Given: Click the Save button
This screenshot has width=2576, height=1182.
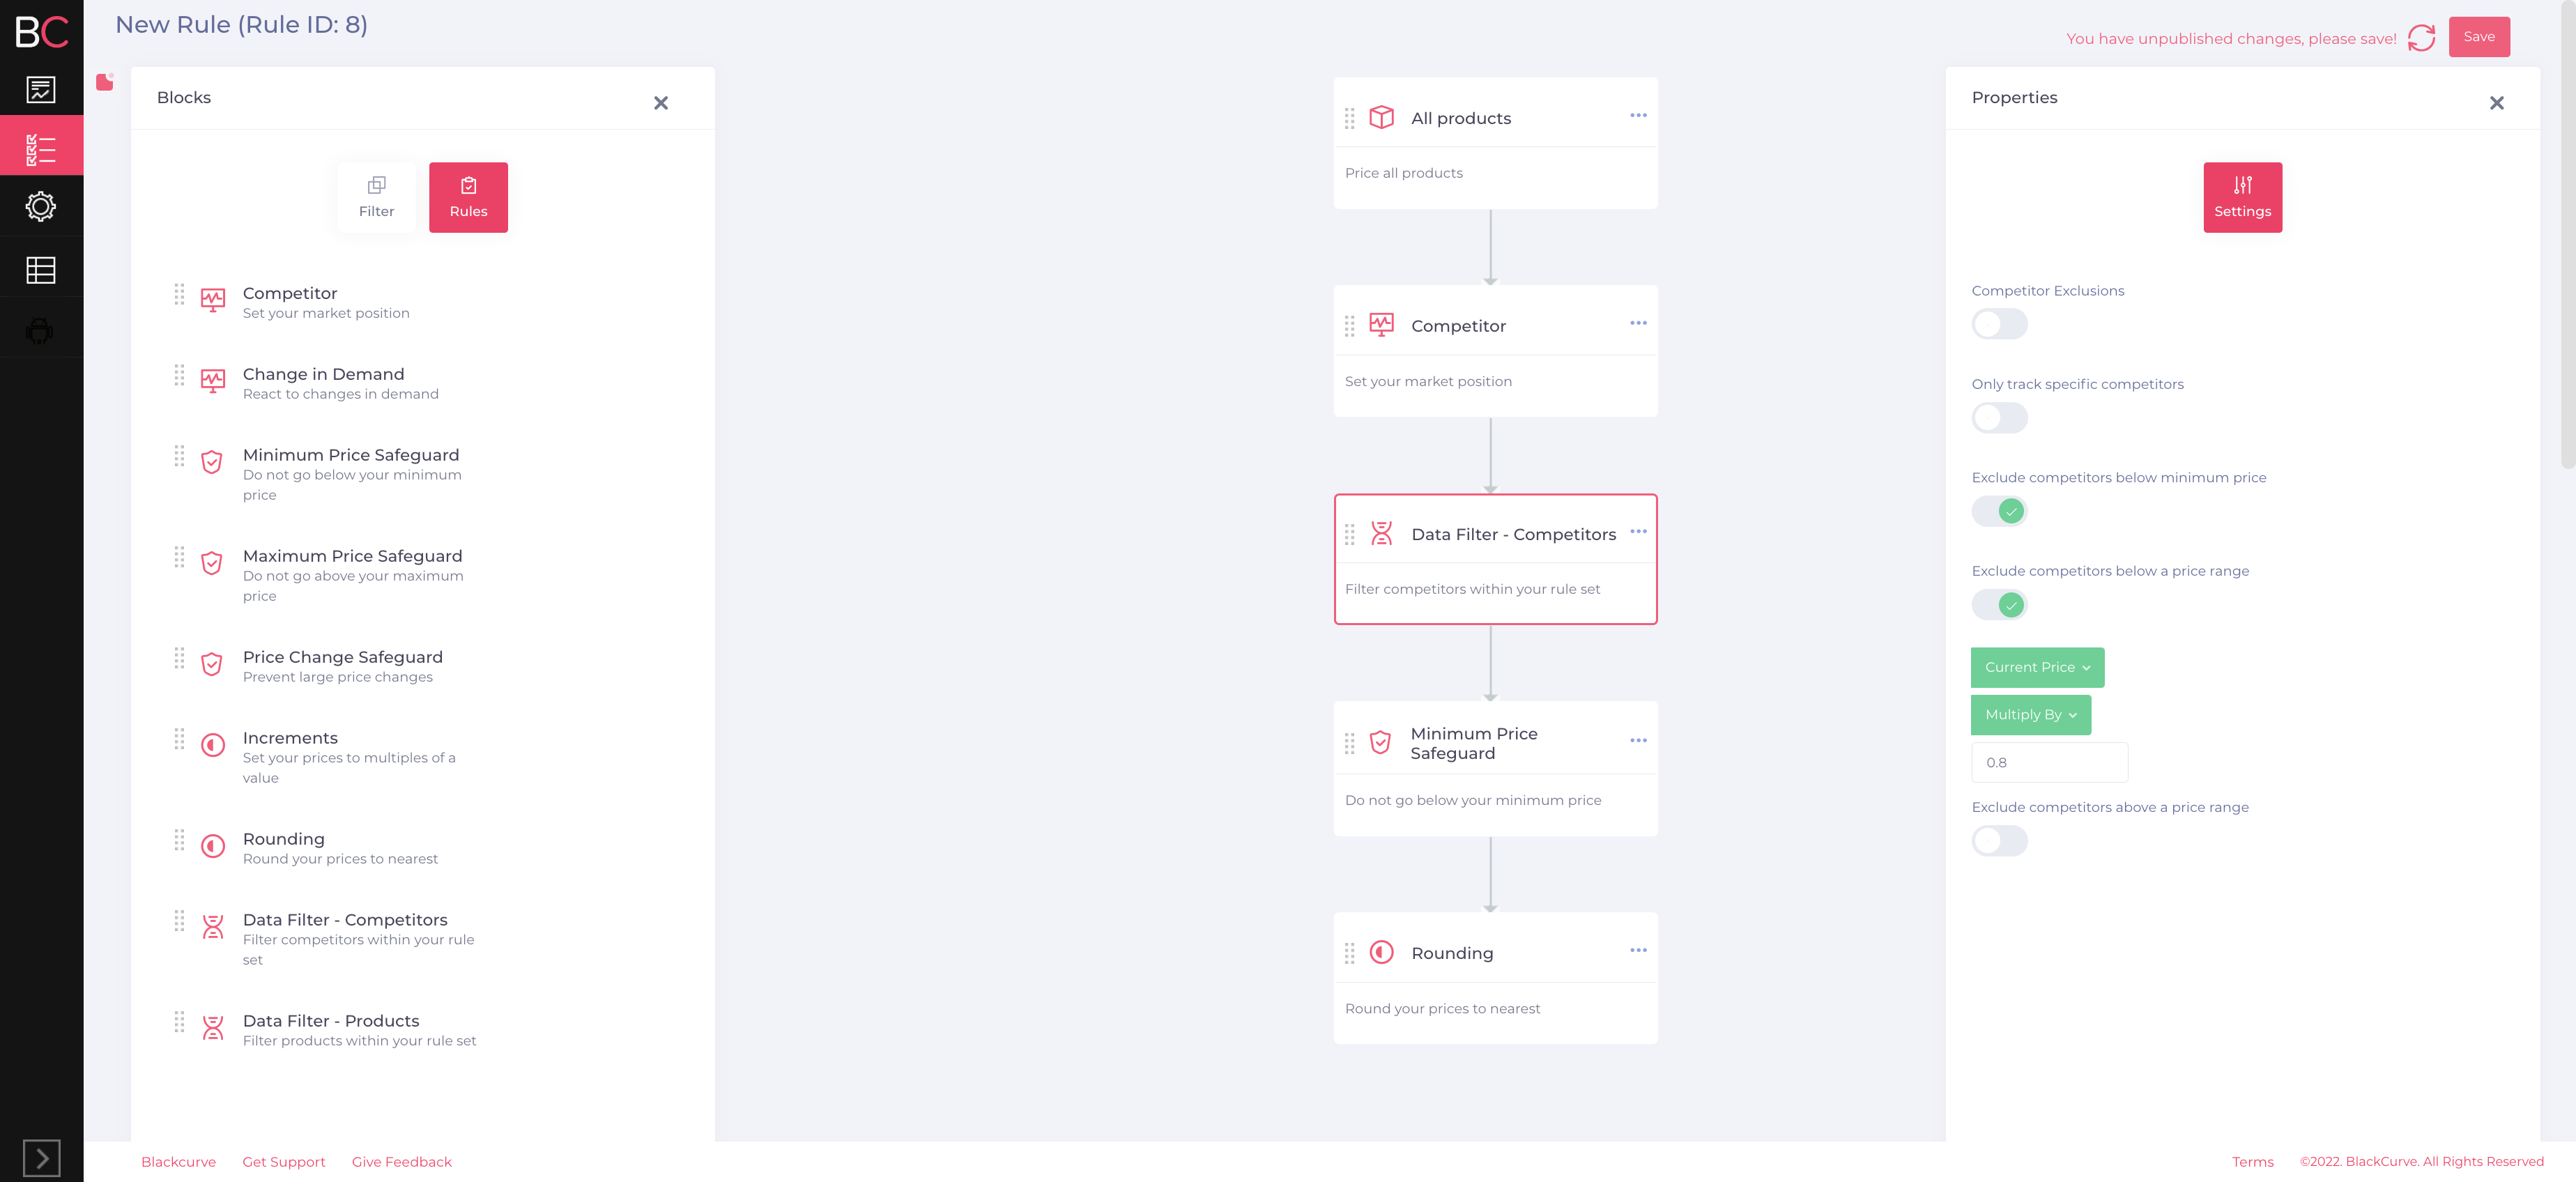Looking at the screenshot, I should tap(2478, 37).
